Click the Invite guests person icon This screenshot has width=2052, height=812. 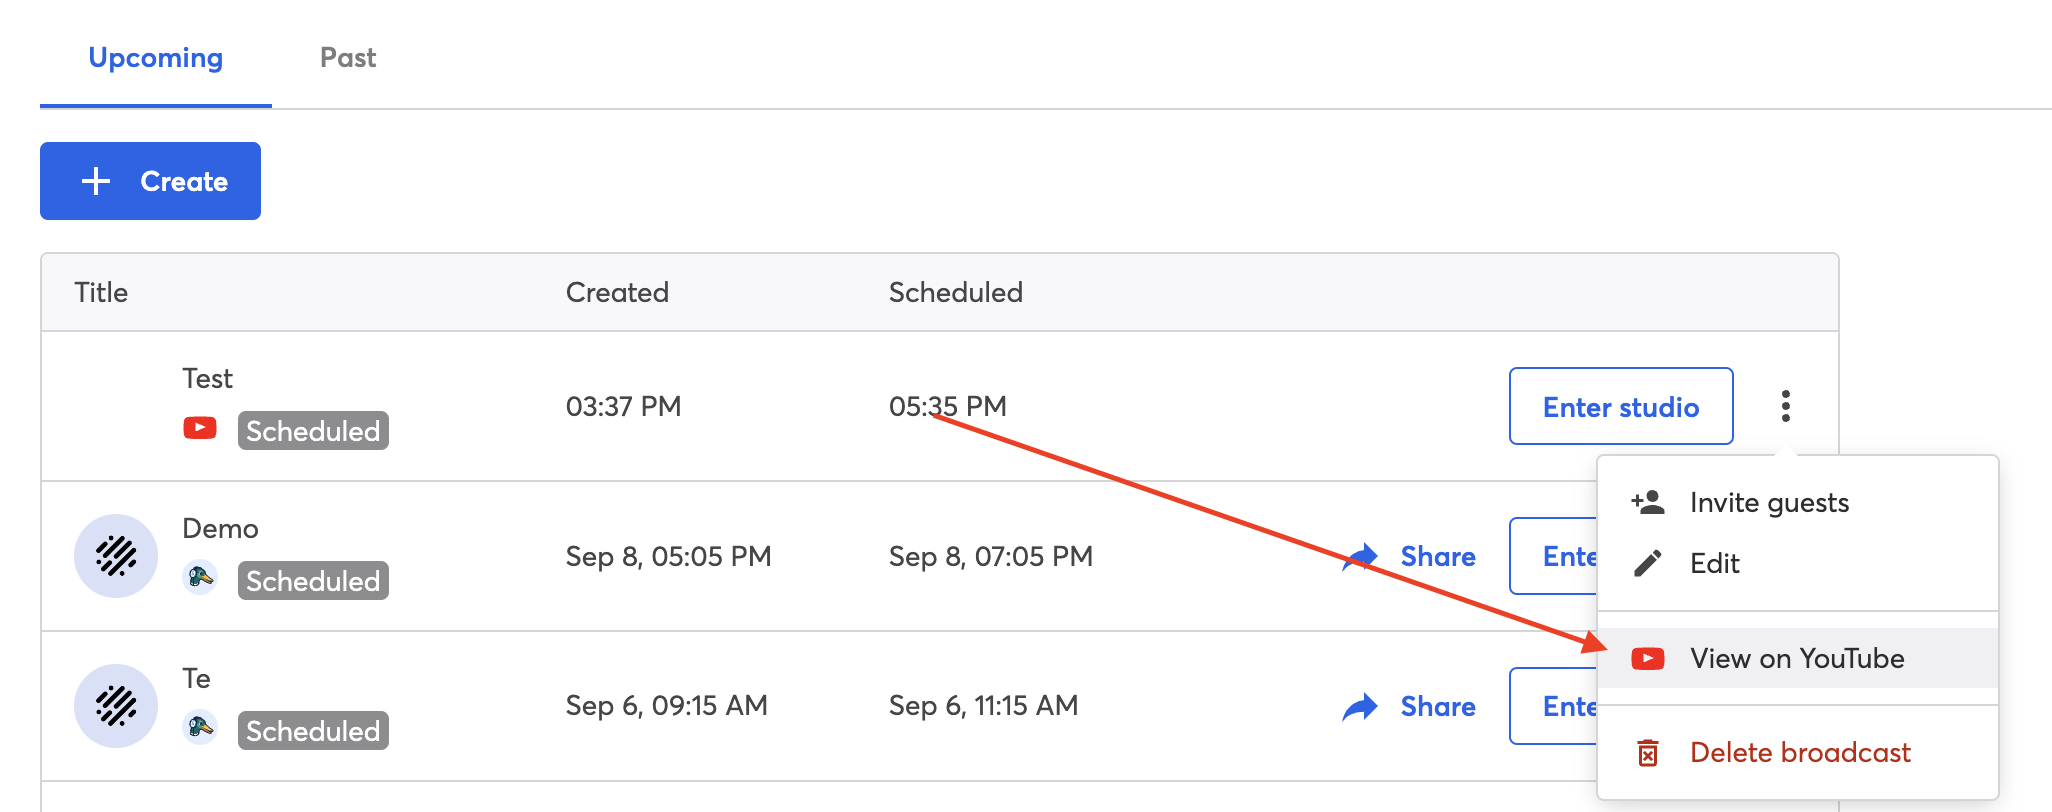[1648, 502]
